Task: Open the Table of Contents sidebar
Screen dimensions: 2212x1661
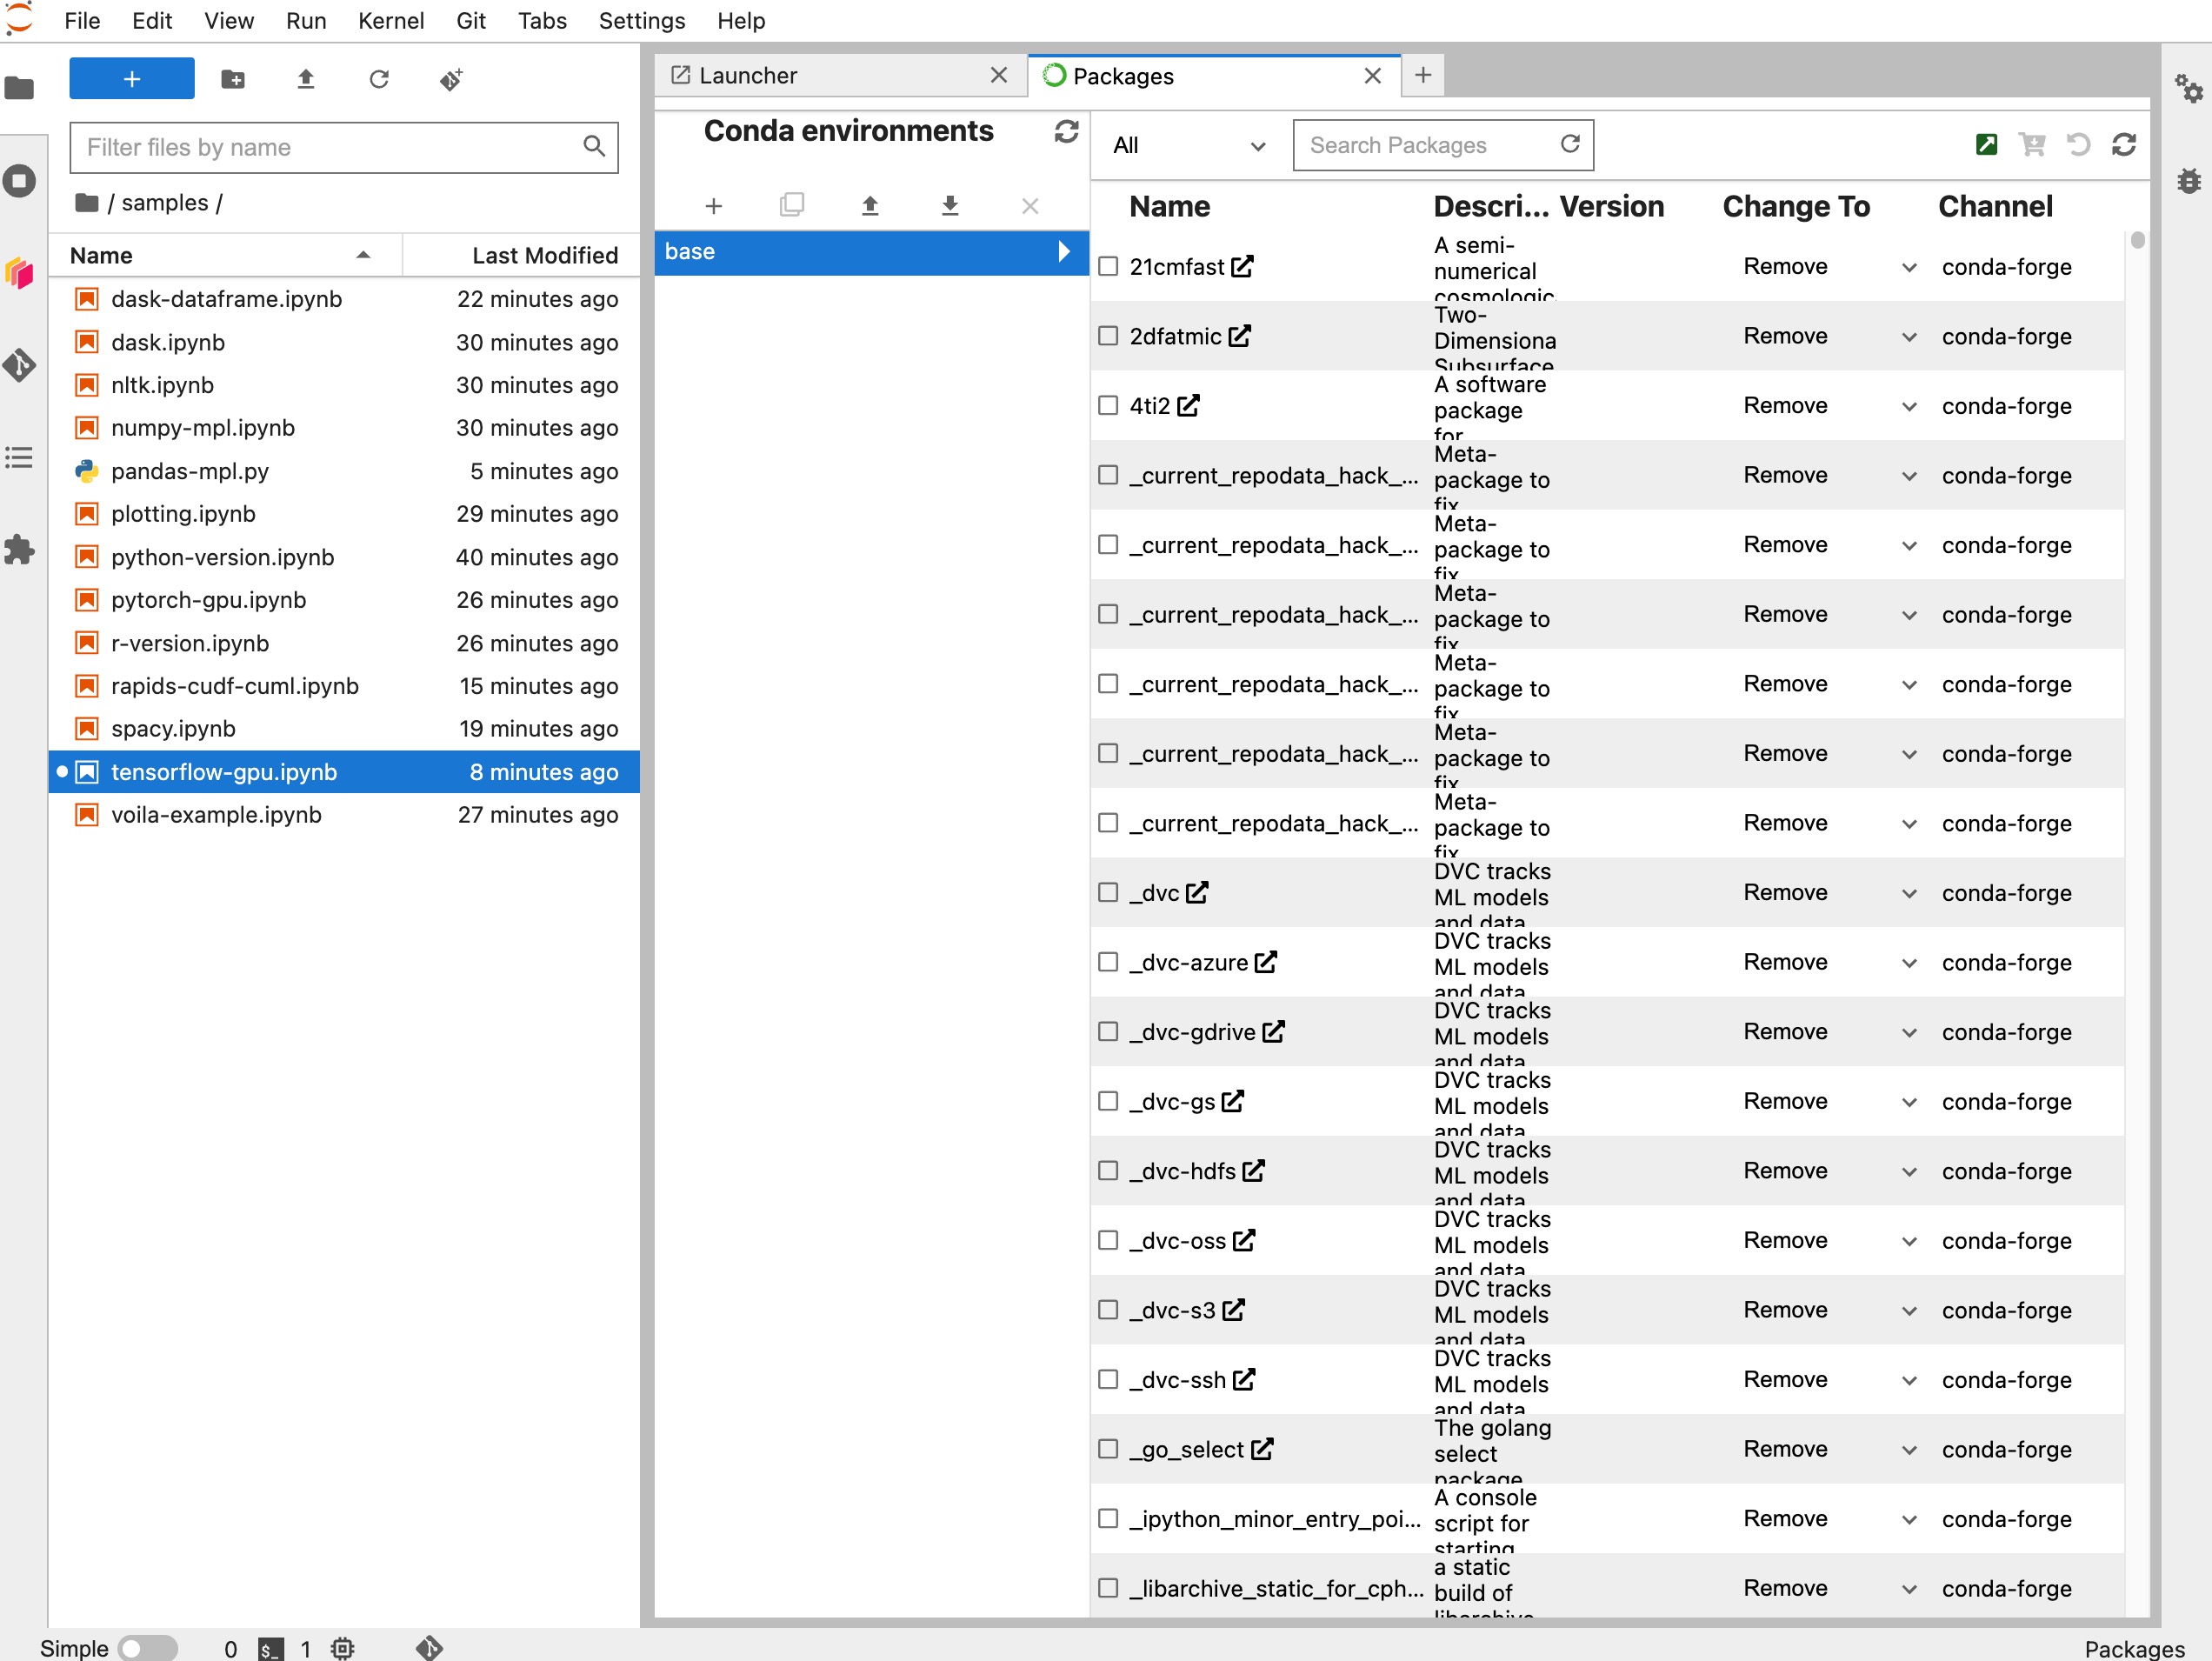Action: click(20, 457)
